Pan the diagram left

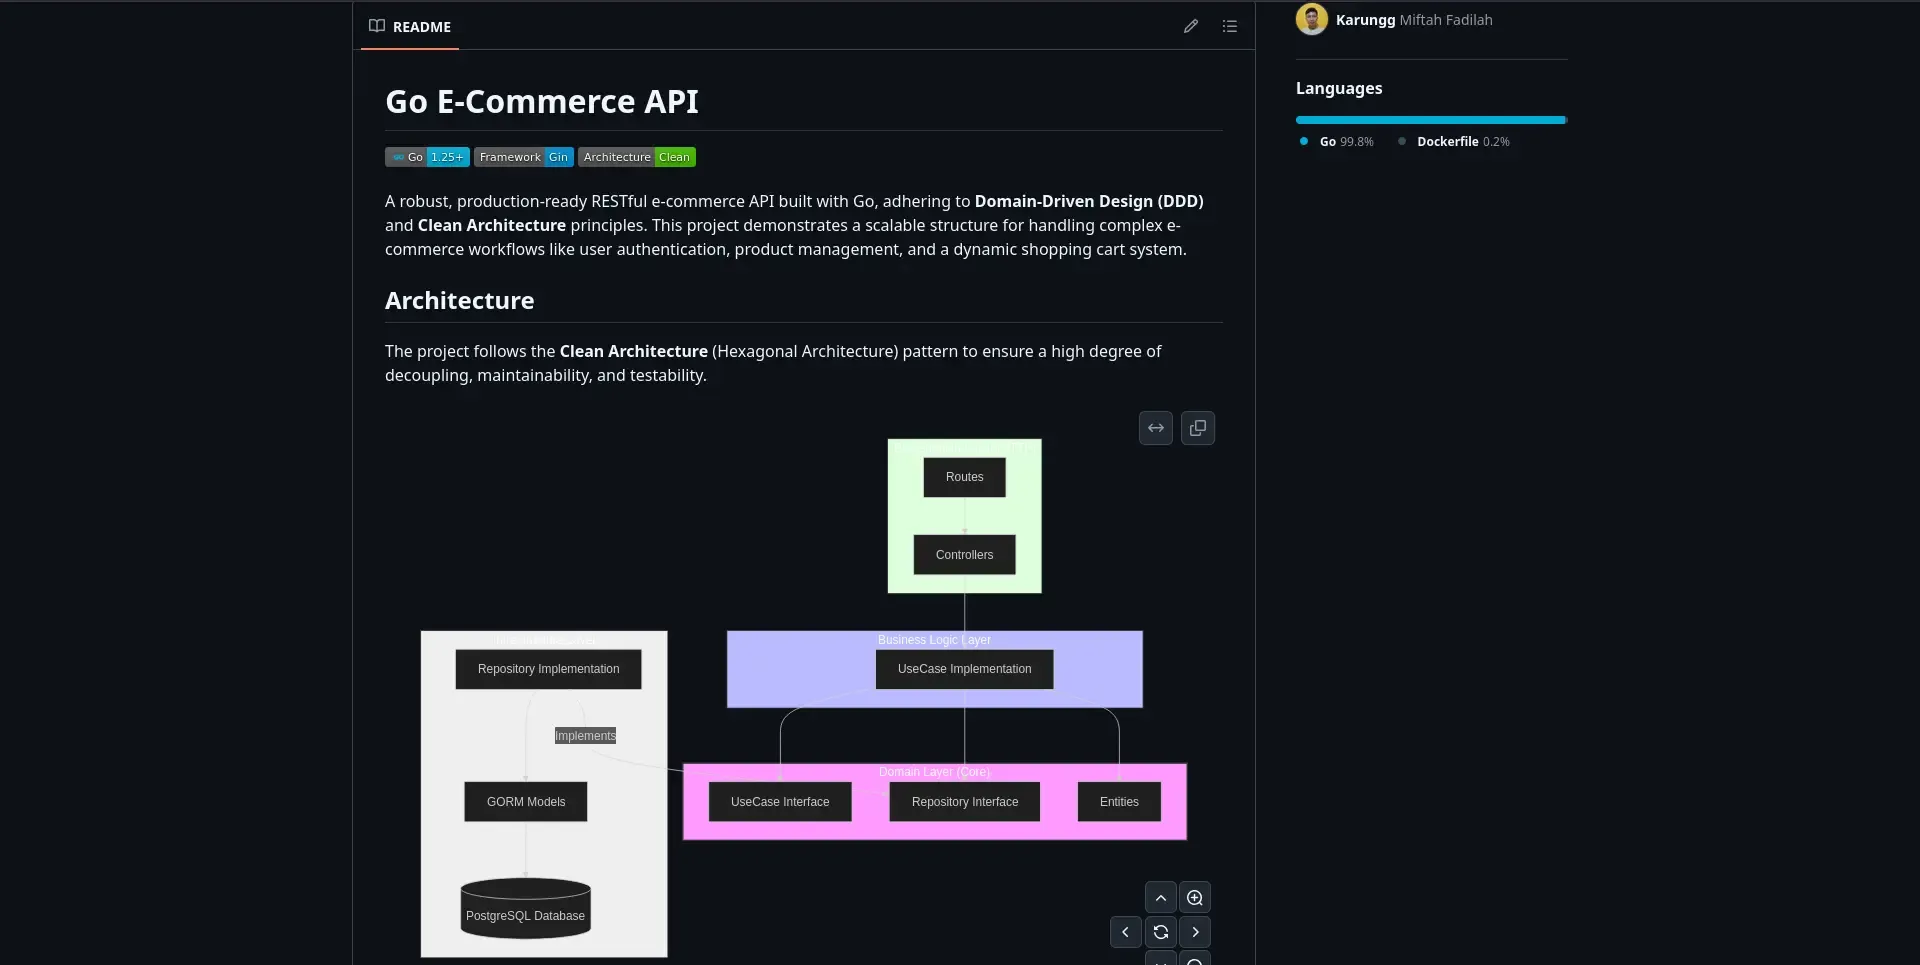pos(1126,932)
